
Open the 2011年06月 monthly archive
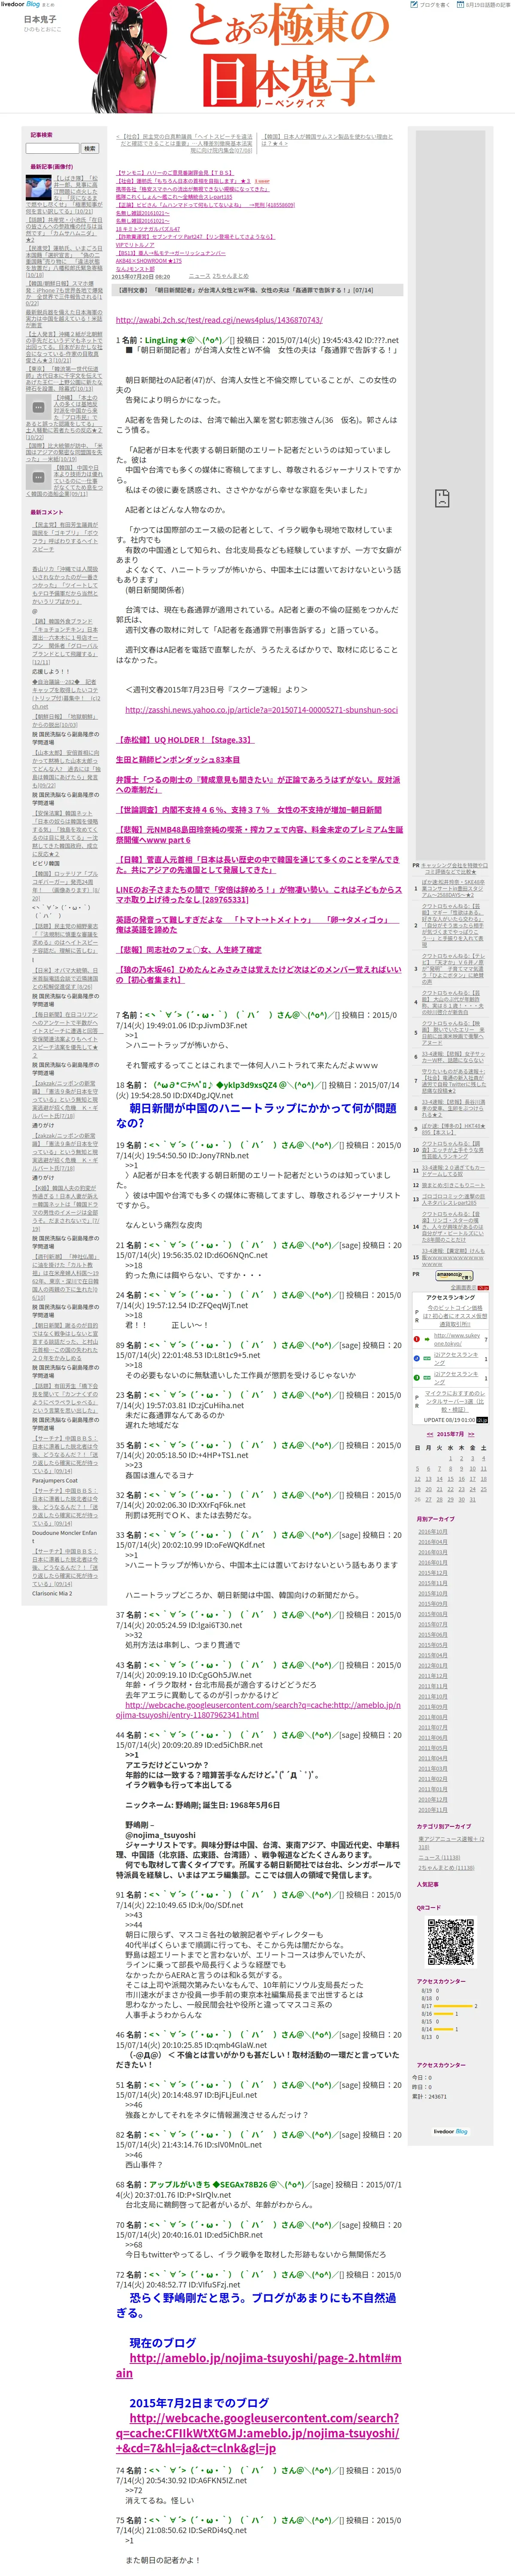(433, 1737)
